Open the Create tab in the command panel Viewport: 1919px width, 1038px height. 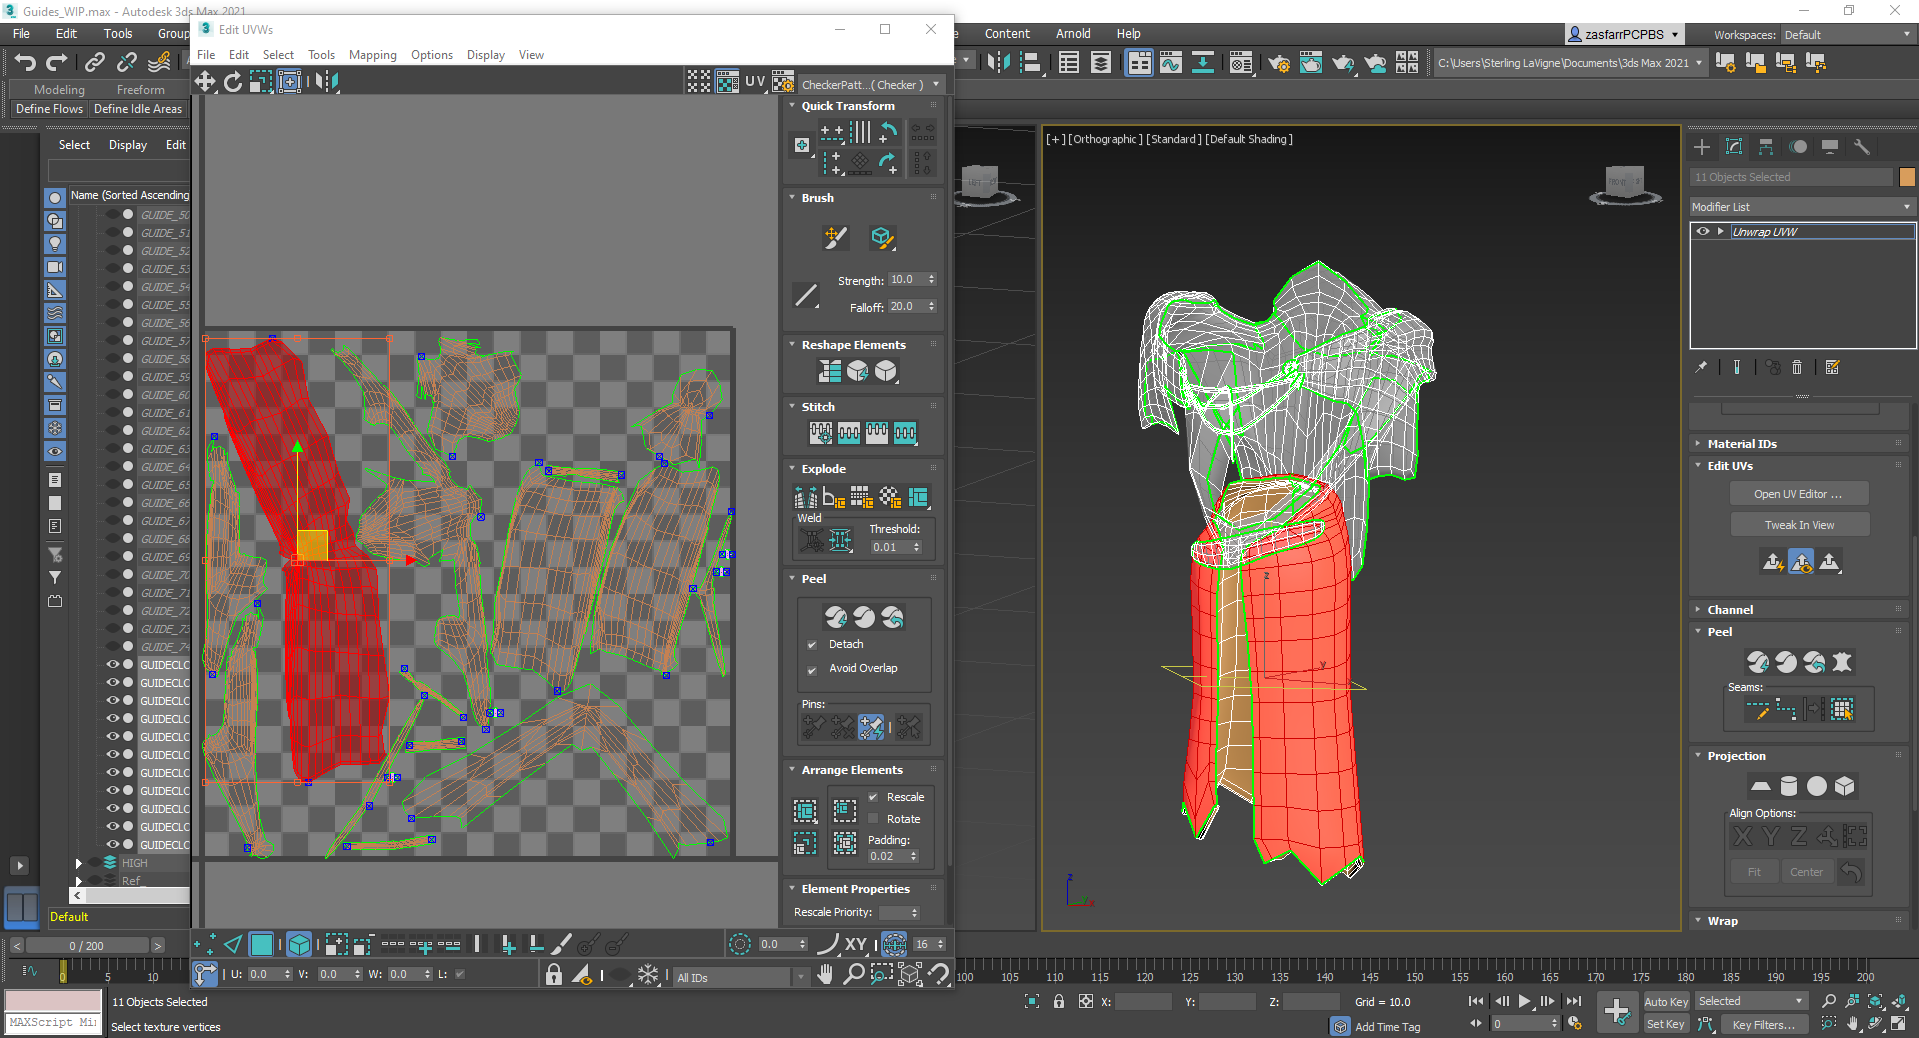pos(1702,147)
